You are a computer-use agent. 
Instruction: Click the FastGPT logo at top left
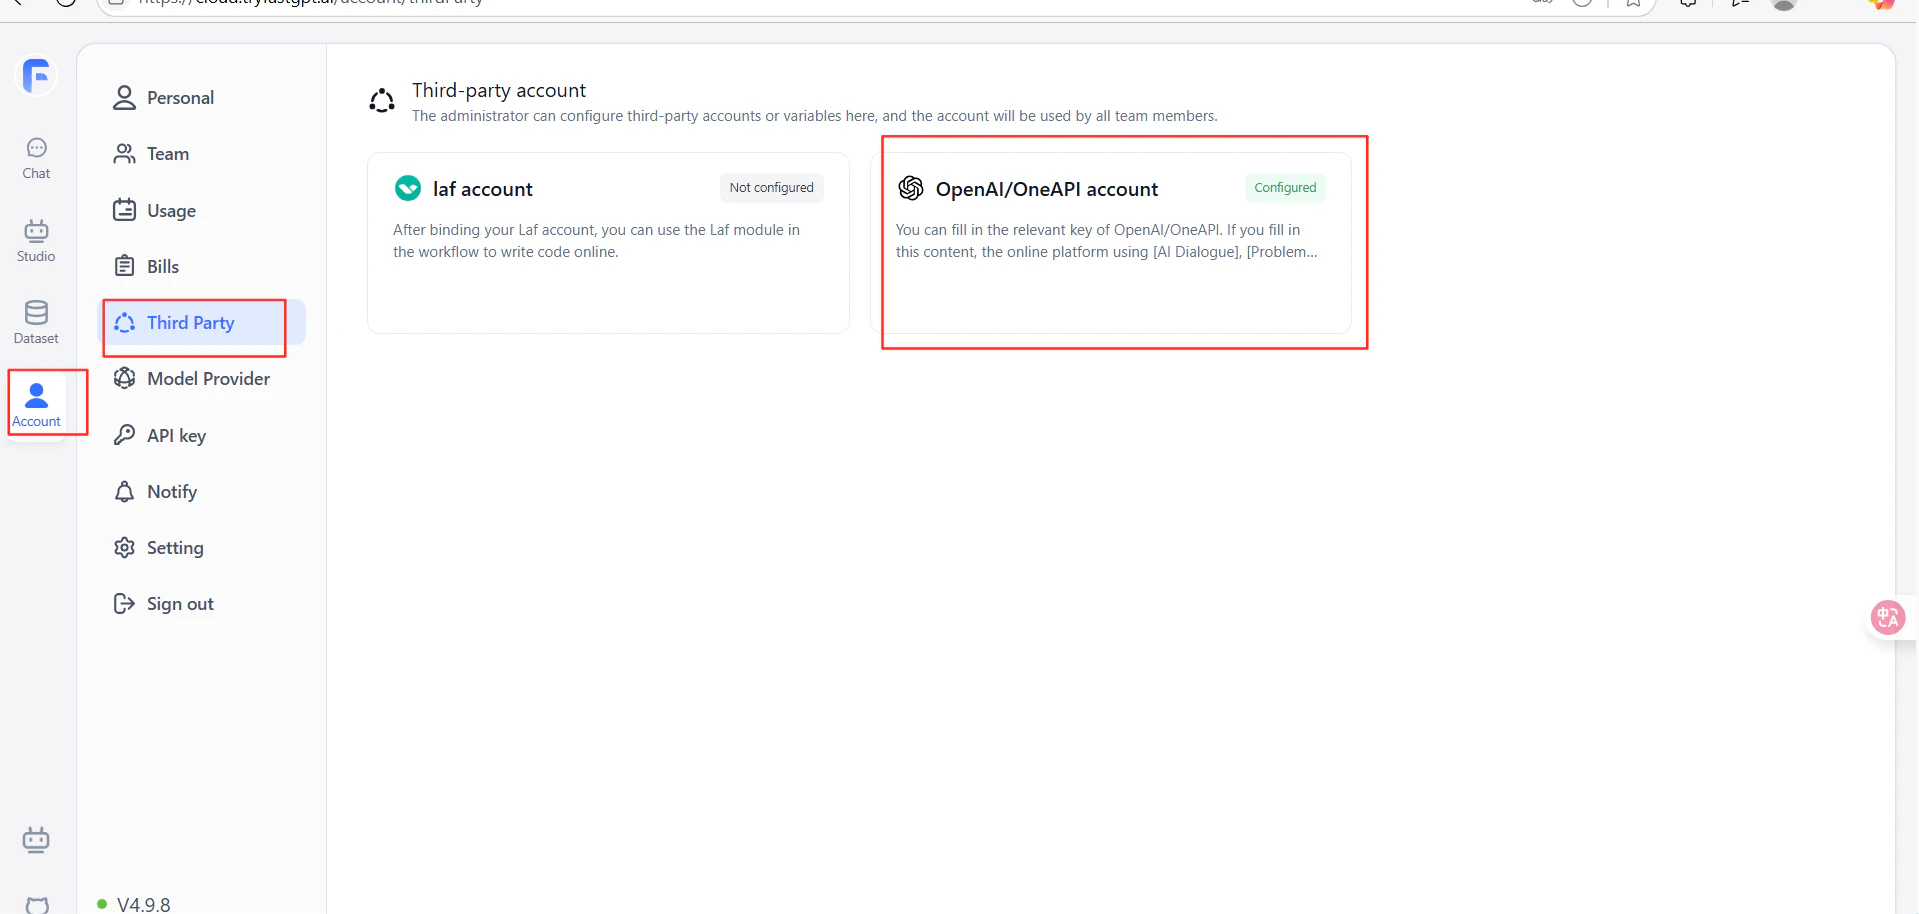[36, 74]
